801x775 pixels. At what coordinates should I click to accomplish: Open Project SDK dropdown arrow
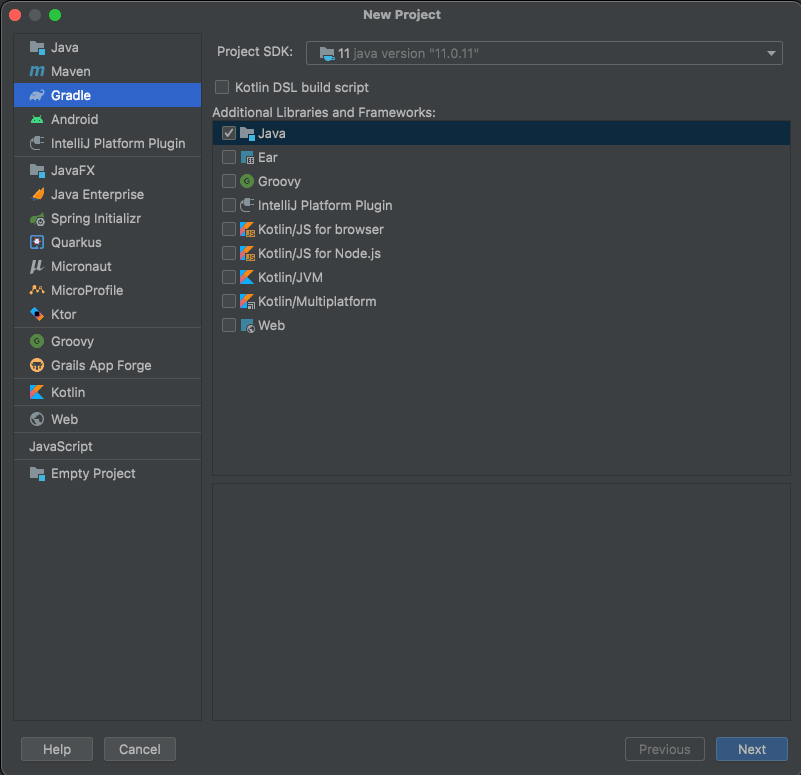click(771, 53)
